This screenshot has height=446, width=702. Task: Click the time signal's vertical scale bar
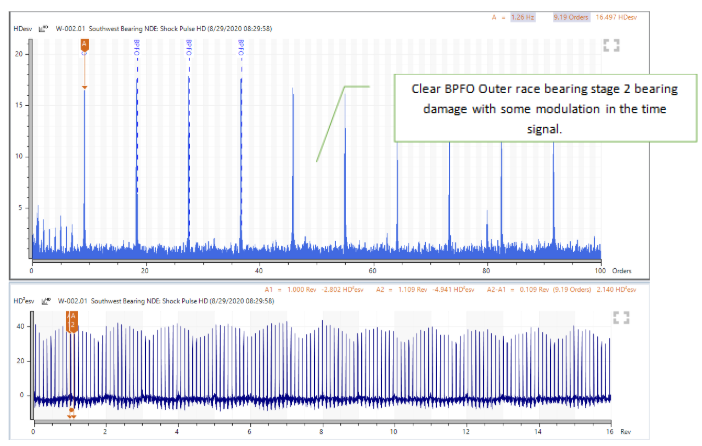[30, 360]
